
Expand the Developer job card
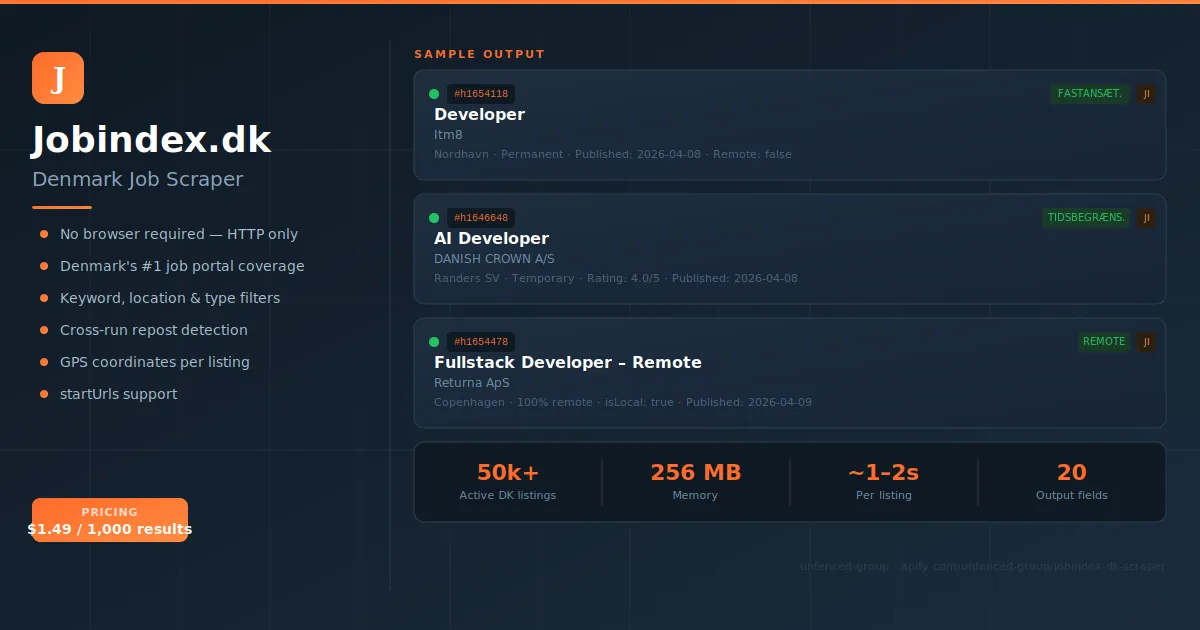coord(790,125)
